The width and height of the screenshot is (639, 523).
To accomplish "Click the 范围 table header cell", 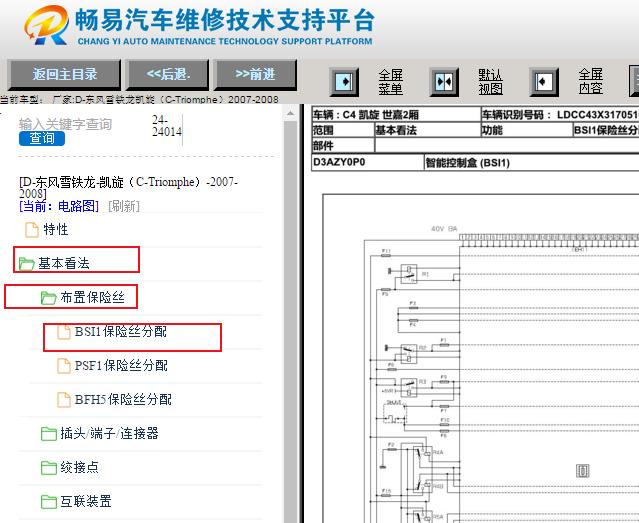I will click(343, 130).
